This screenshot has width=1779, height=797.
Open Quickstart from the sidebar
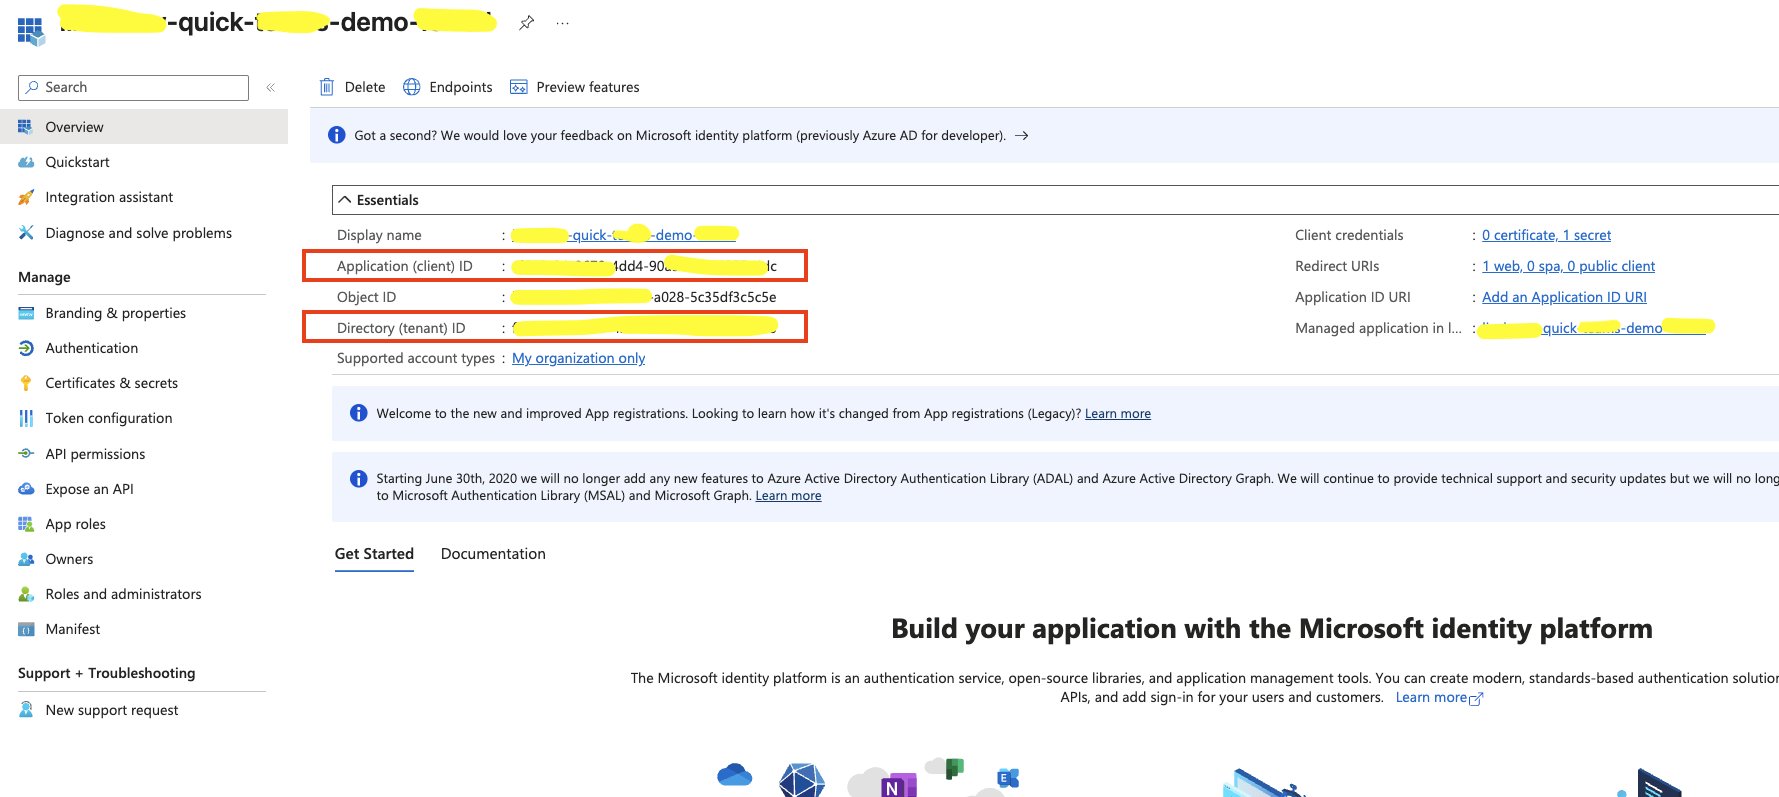(77, 162)
